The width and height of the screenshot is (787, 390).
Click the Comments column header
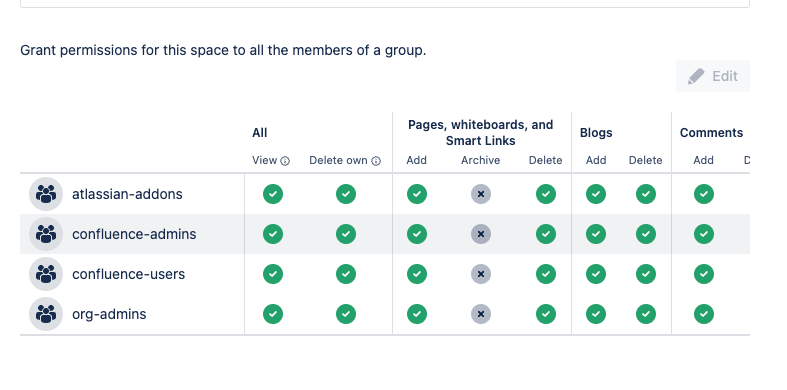click(x=711, y=133)
